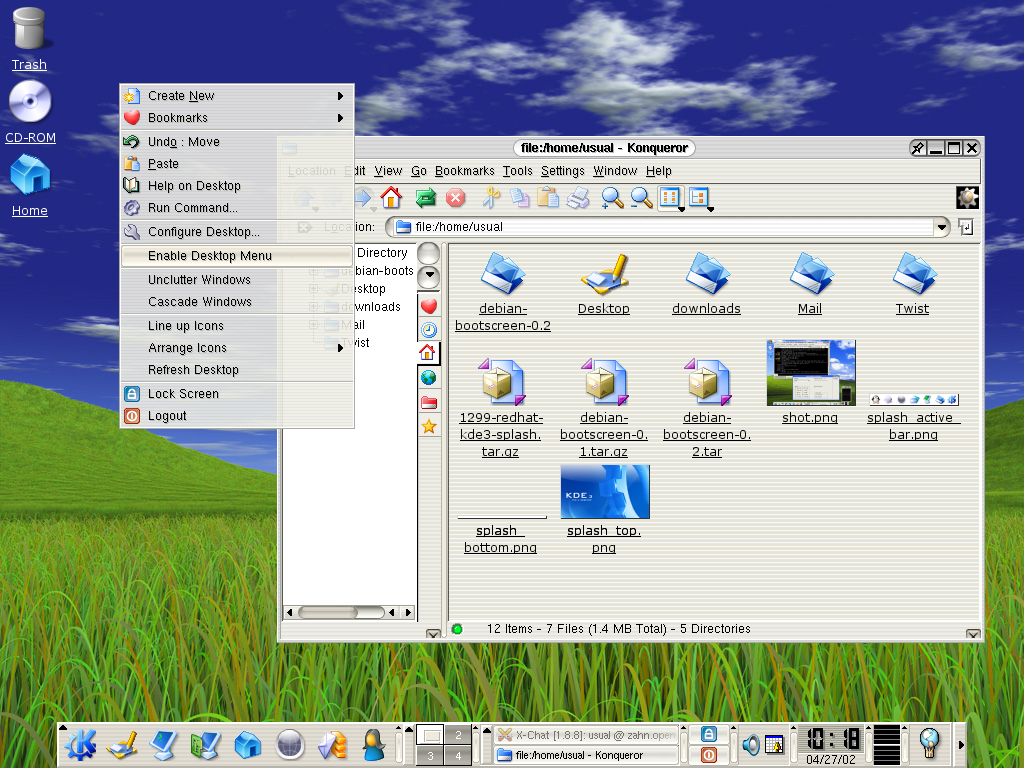Switch to virtual desktop 4 in pager

[x=458, y=756]
